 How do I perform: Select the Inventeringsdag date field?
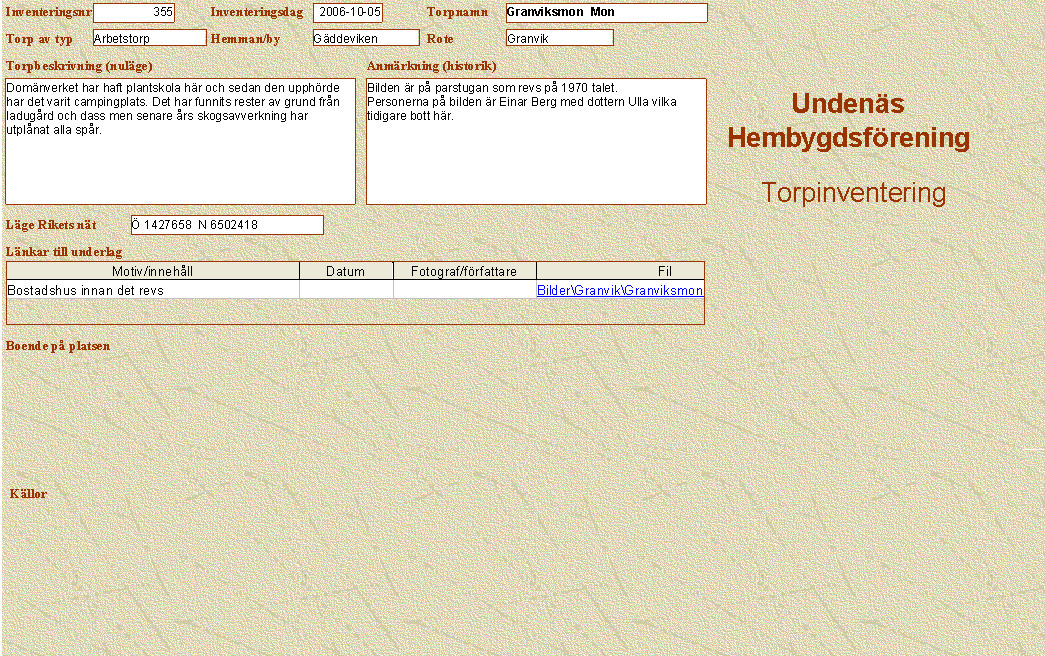coord(348,12)
